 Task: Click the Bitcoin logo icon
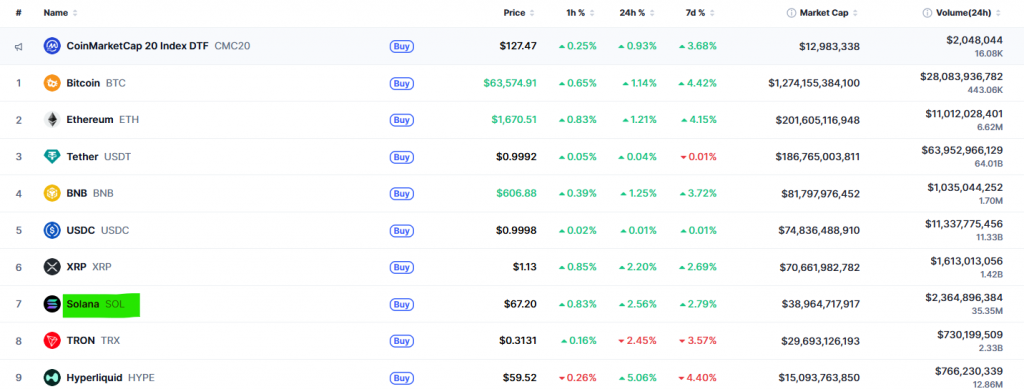click(52, 83)
